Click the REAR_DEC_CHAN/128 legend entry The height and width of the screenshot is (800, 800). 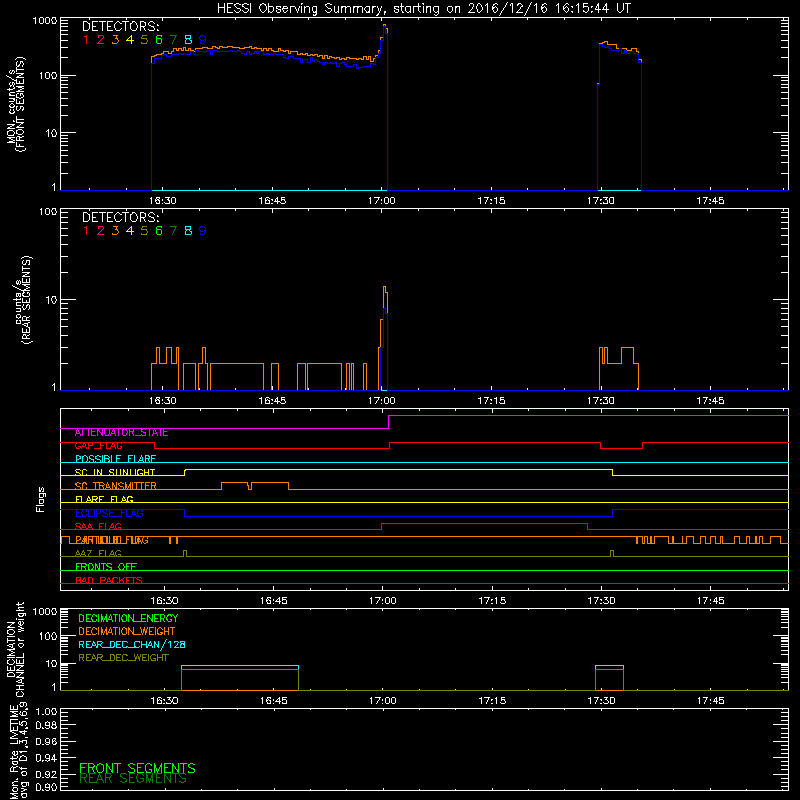(132, 645)
